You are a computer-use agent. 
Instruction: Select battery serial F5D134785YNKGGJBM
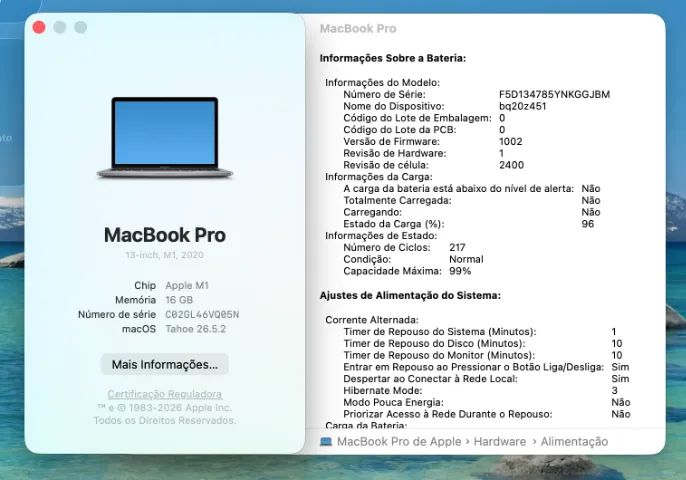tap(554, 95)
